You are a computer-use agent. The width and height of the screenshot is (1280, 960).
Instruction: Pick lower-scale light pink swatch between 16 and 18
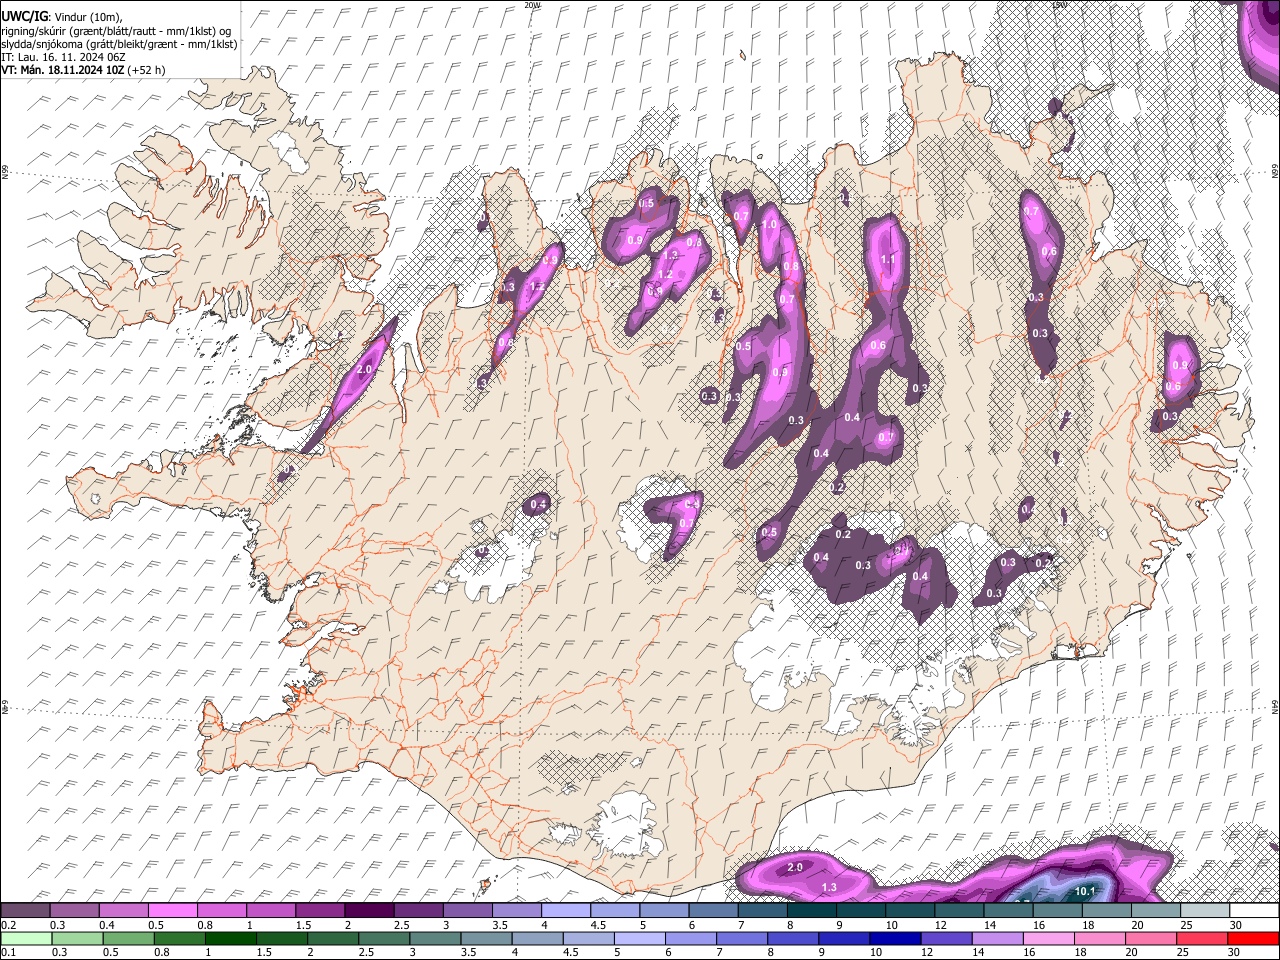(x=1050, y=938)
